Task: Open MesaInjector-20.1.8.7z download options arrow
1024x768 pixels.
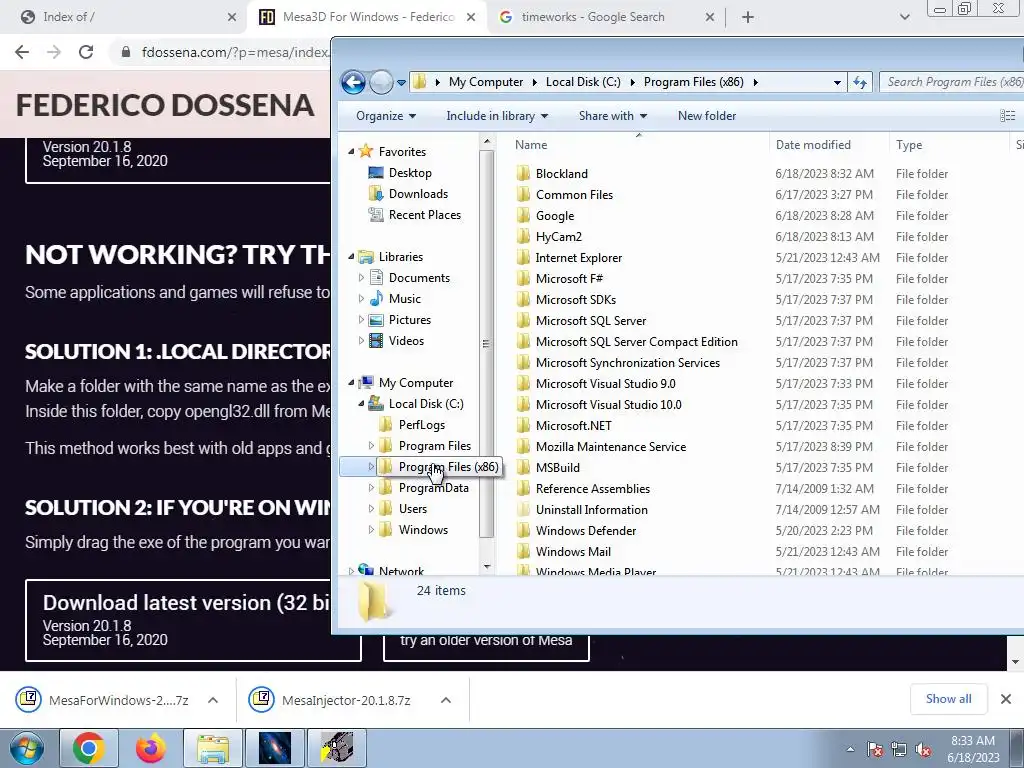Action: pyautogui.click(x=445, y=700)
